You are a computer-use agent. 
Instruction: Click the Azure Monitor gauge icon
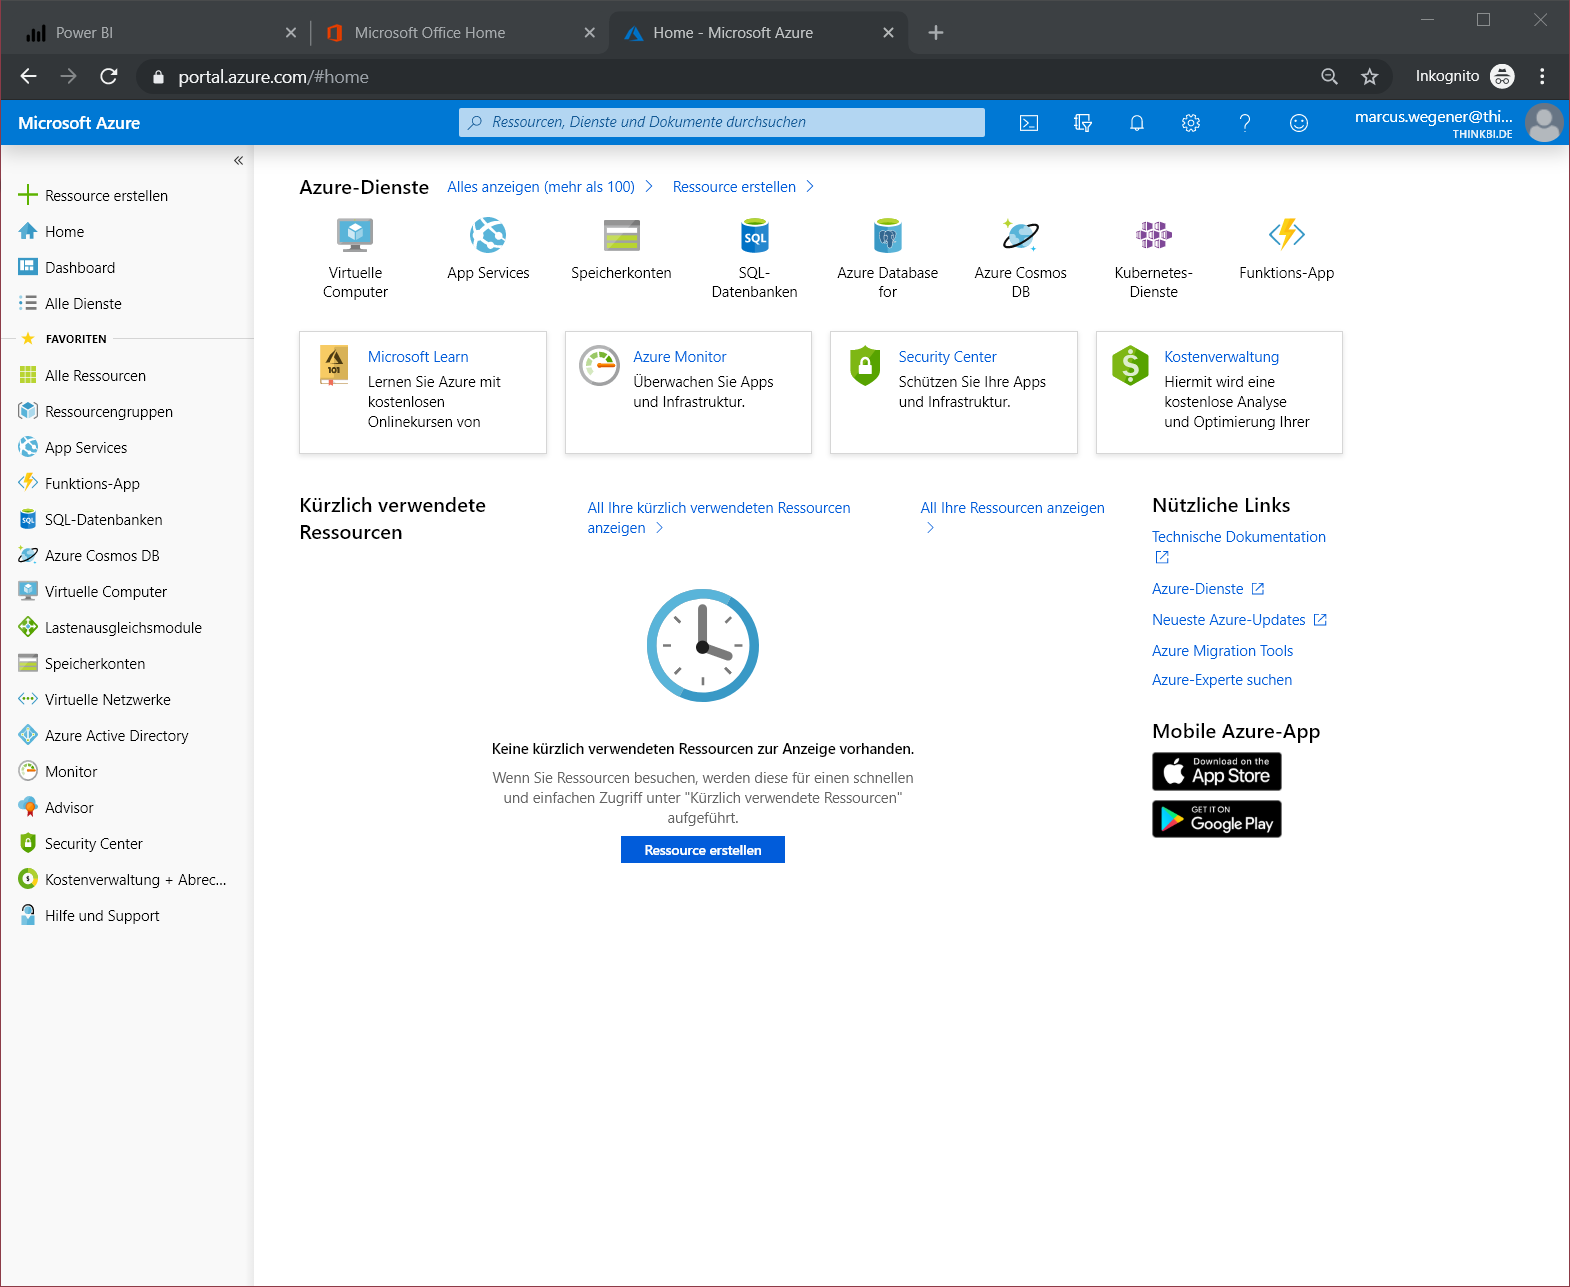pyautogui.click(x=600, y=365)
